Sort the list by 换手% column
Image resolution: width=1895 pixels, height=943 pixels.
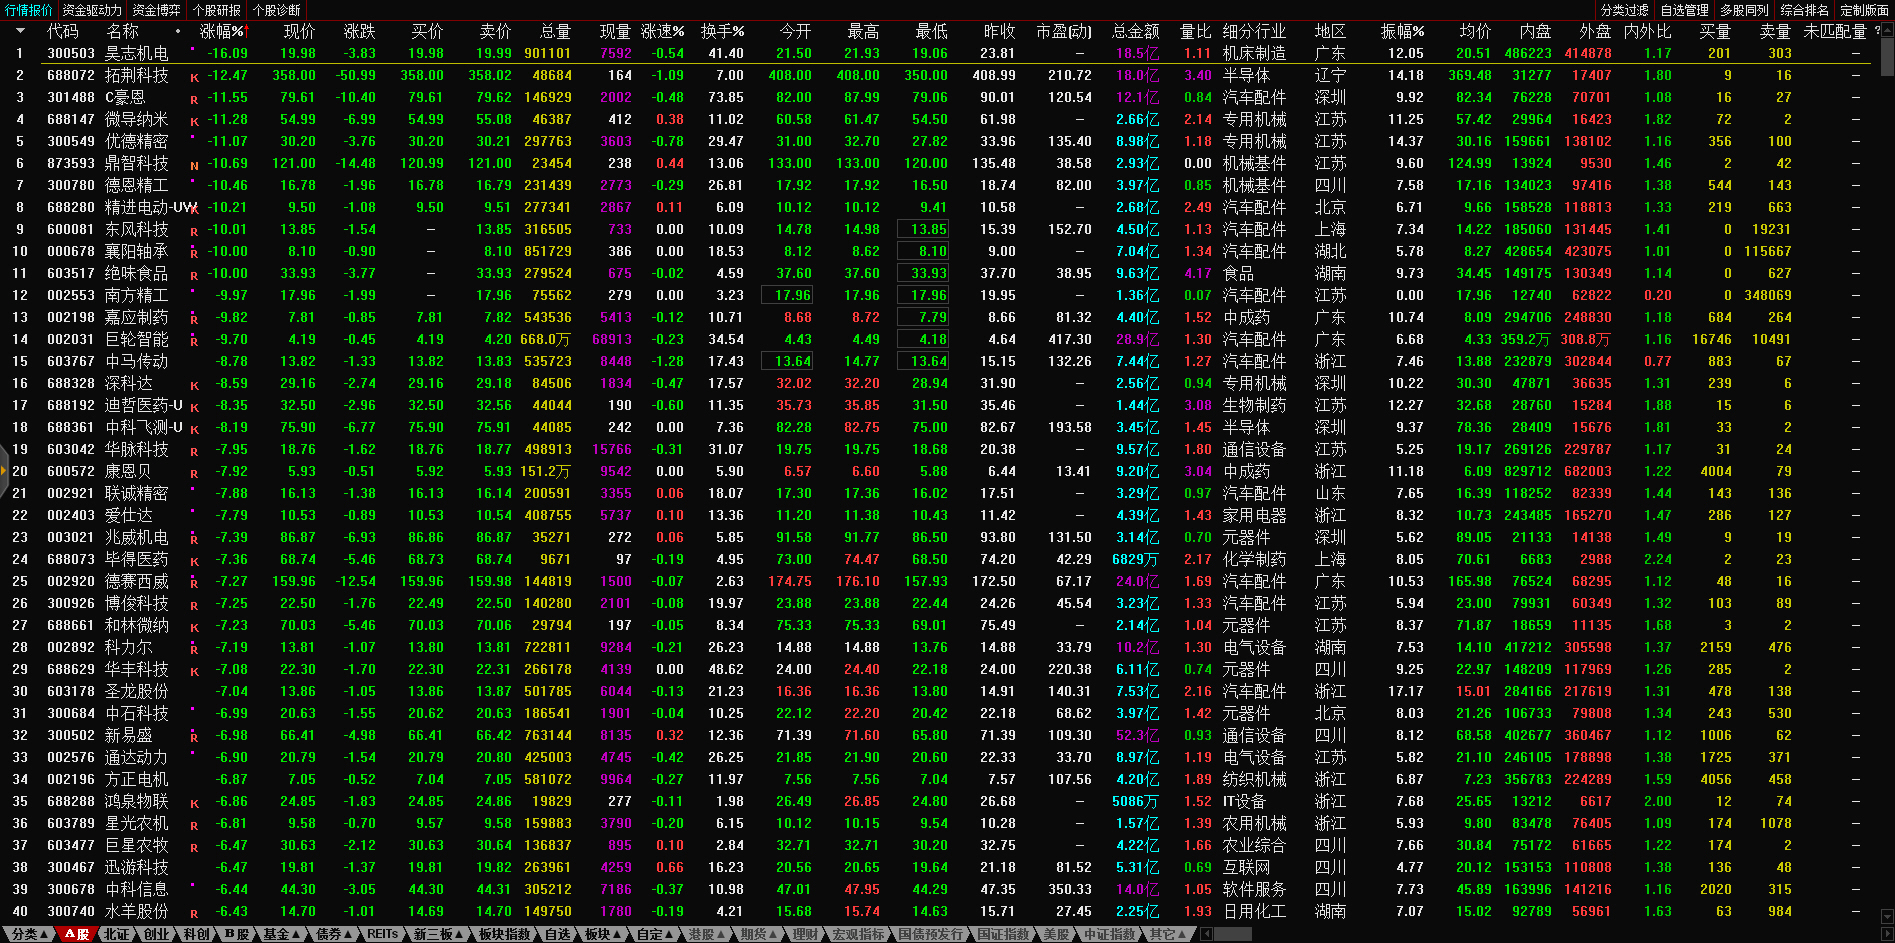[722, 31]
